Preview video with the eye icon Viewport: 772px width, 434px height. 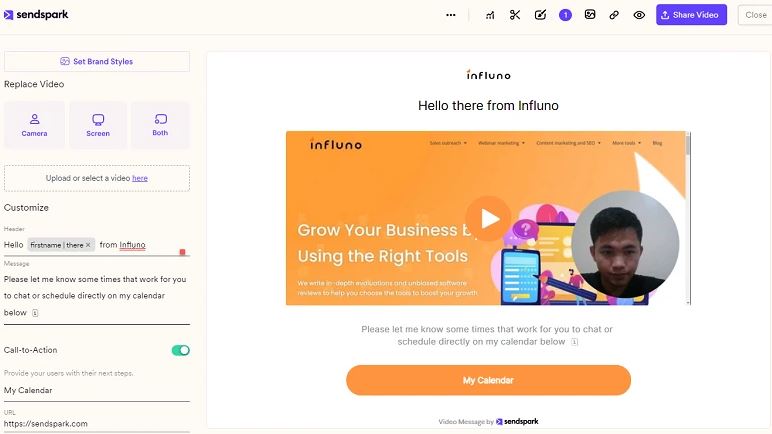pyautogui.click(x=639, y=15)
